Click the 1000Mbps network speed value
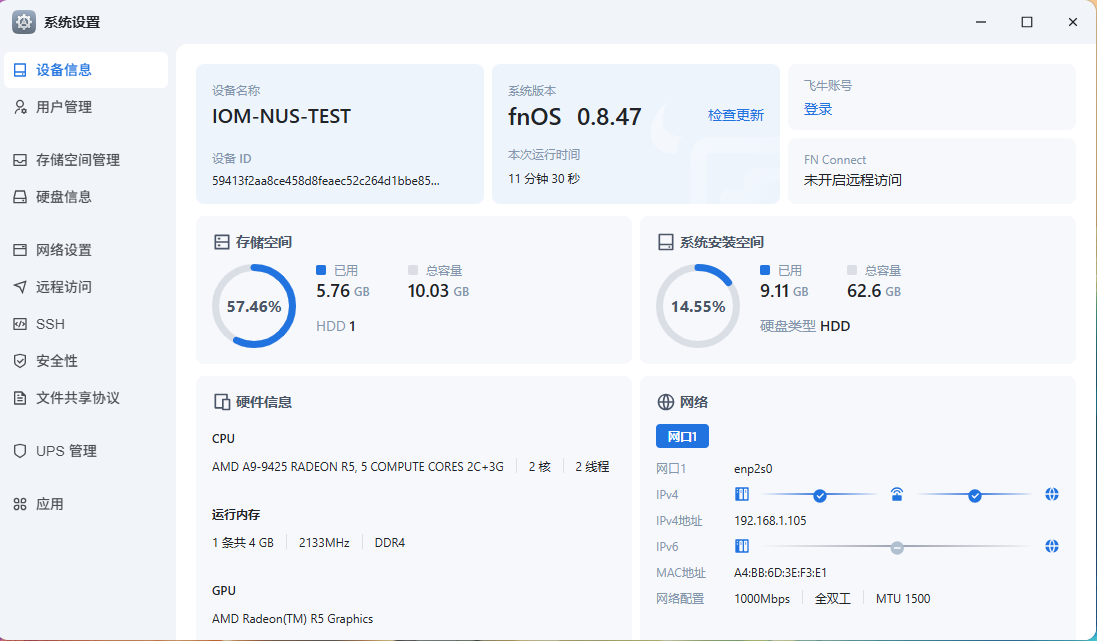1097x641 pixels. pos(762,598)
